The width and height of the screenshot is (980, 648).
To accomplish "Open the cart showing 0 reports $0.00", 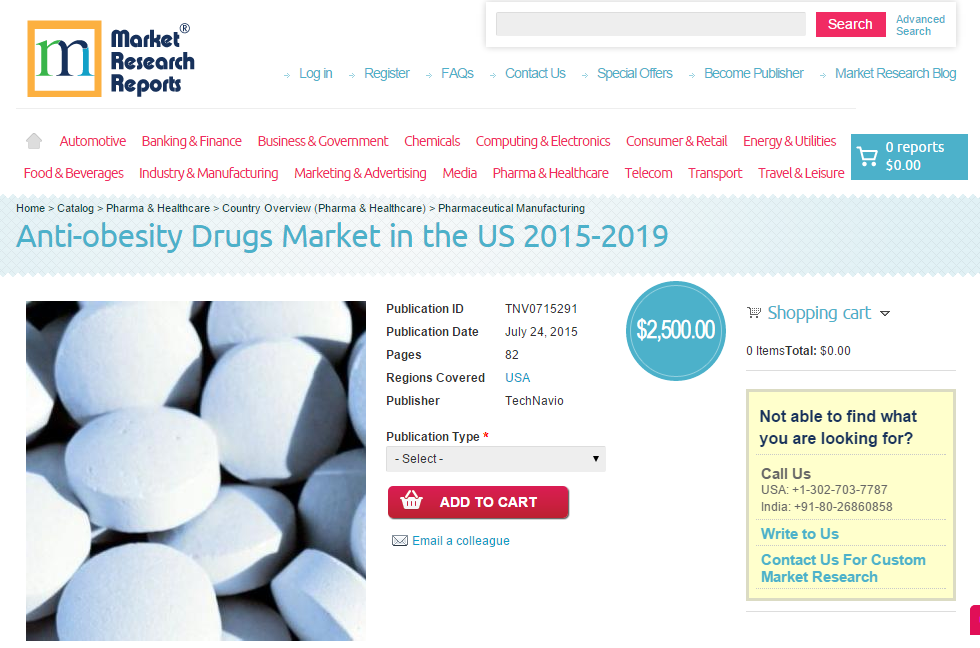I will coord(908,156).
